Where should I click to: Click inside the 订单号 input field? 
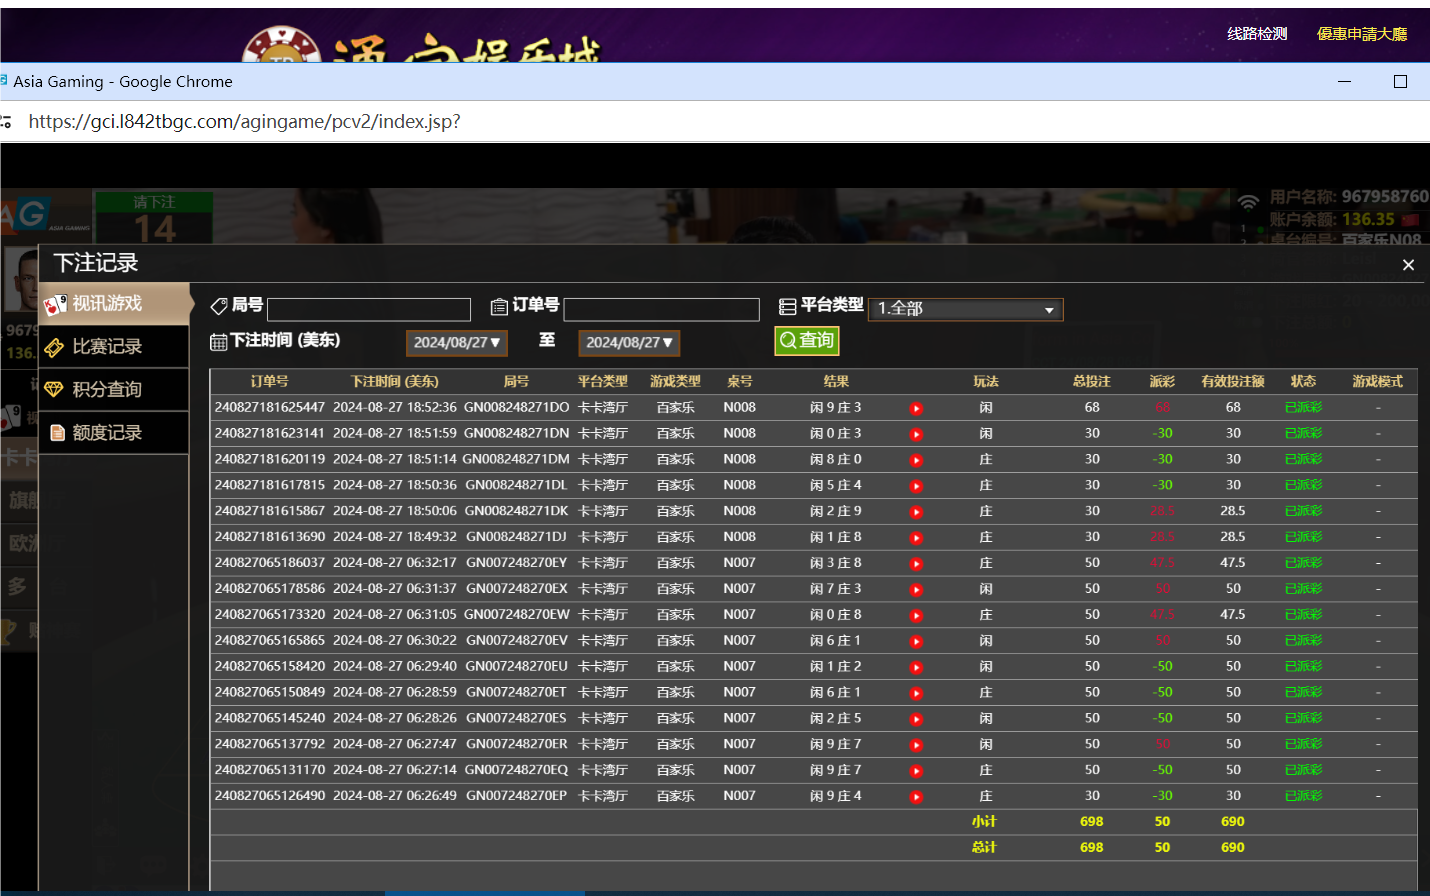tap(661, 309)
